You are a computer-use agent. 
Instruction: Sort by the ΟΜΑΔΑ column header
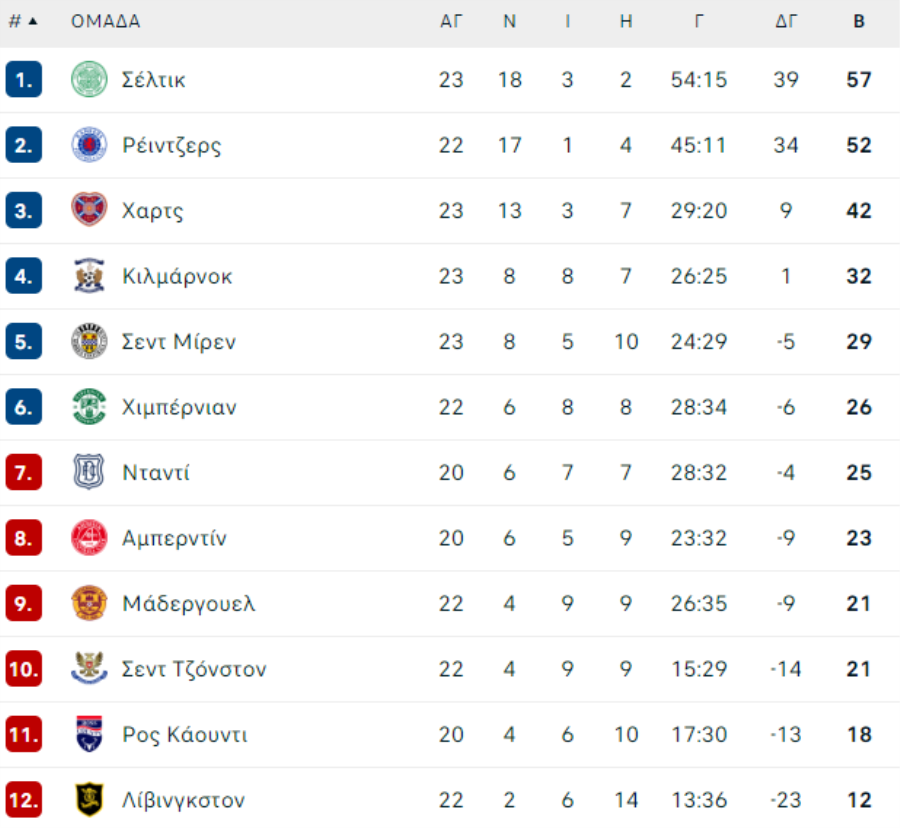tap(106, 22)
